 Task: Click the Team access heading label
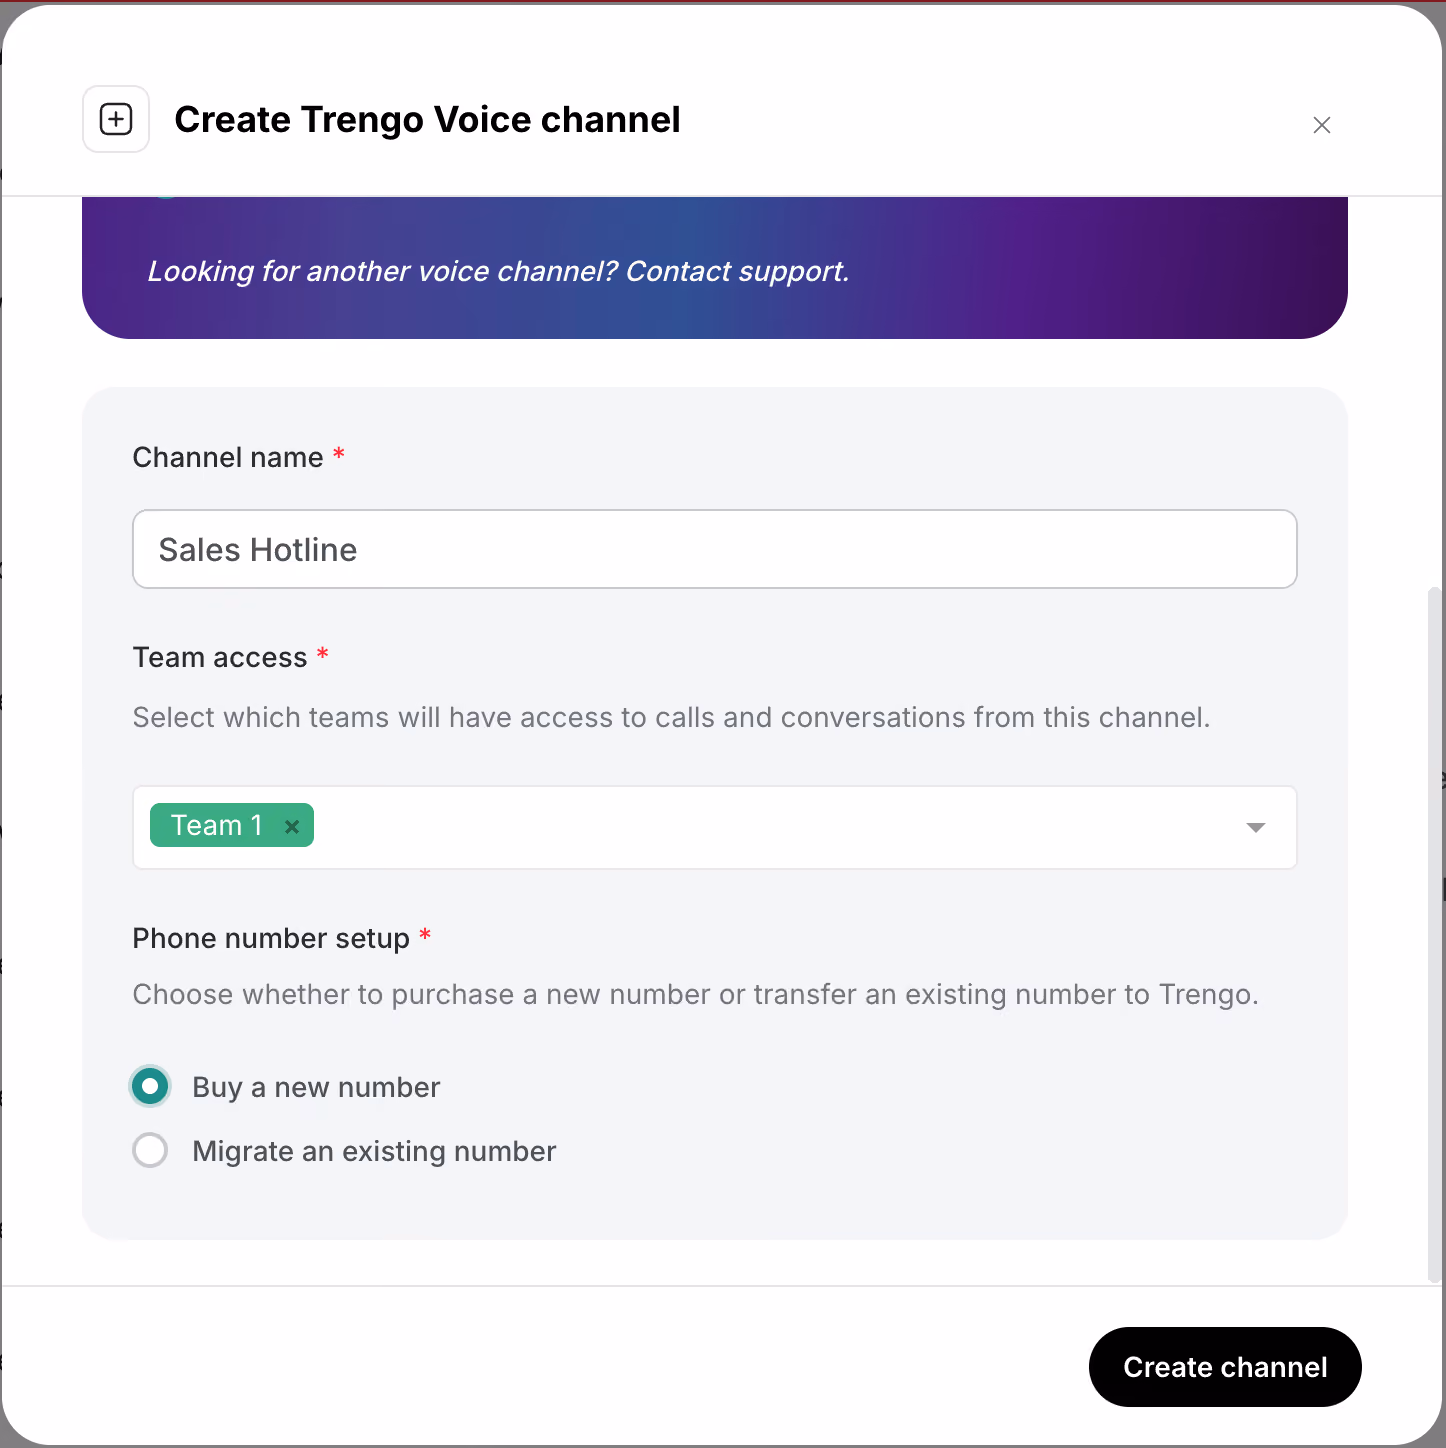click(x=220, y=657)
